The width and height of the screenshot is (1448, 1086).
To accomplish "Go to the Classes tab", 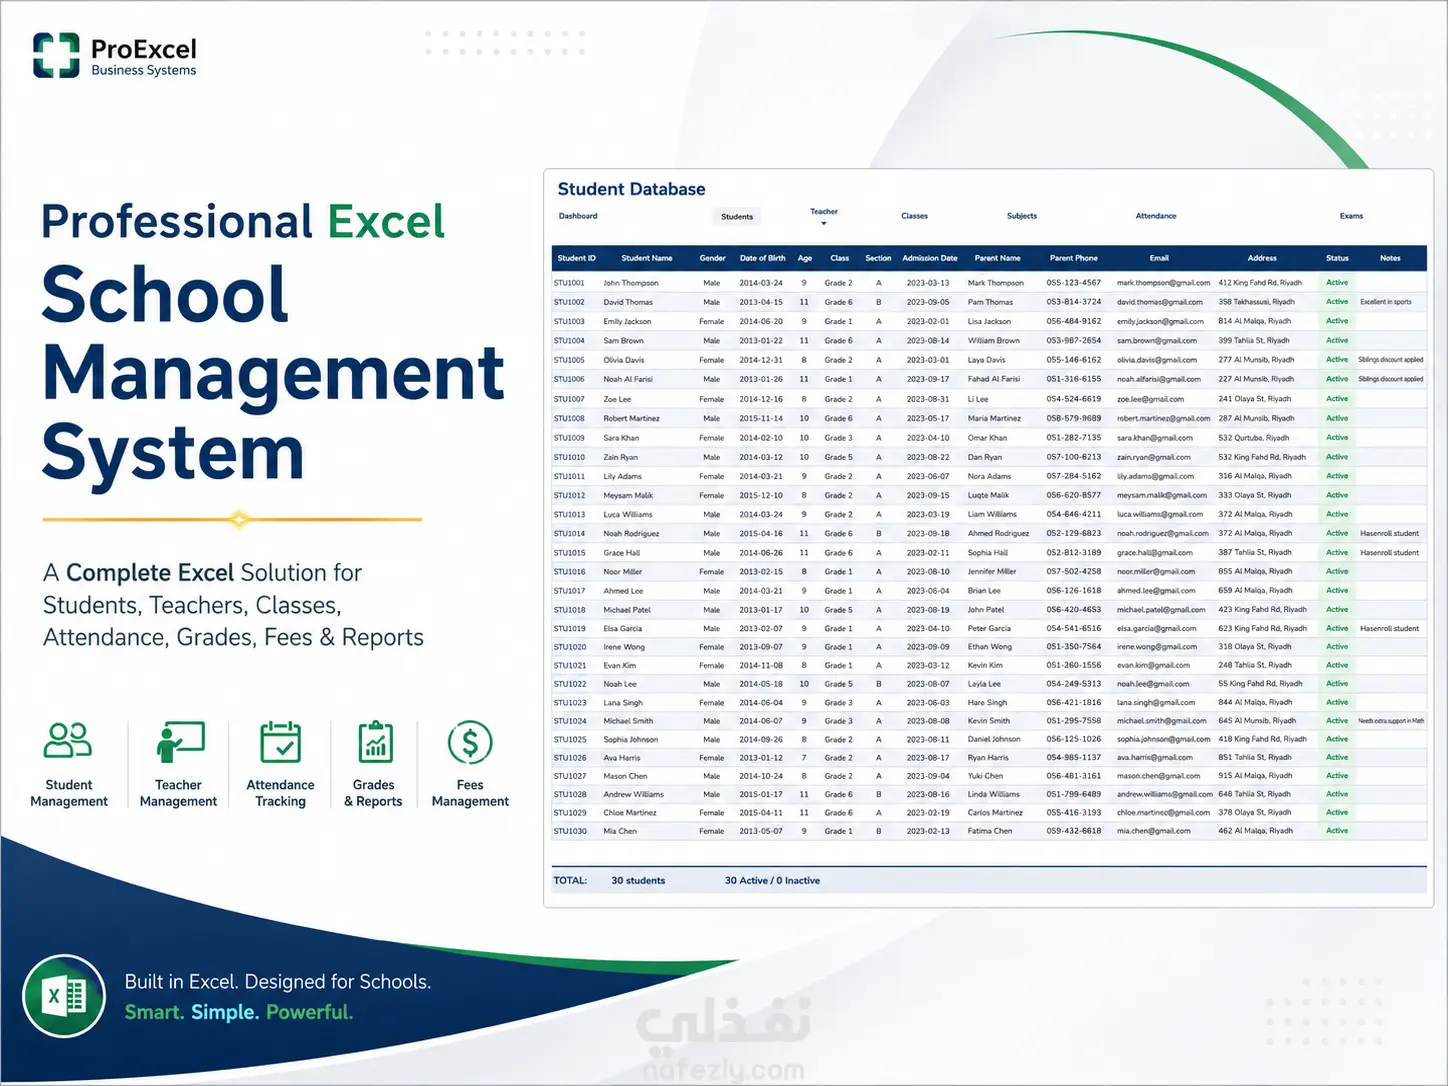I will [x=914, y=216].
